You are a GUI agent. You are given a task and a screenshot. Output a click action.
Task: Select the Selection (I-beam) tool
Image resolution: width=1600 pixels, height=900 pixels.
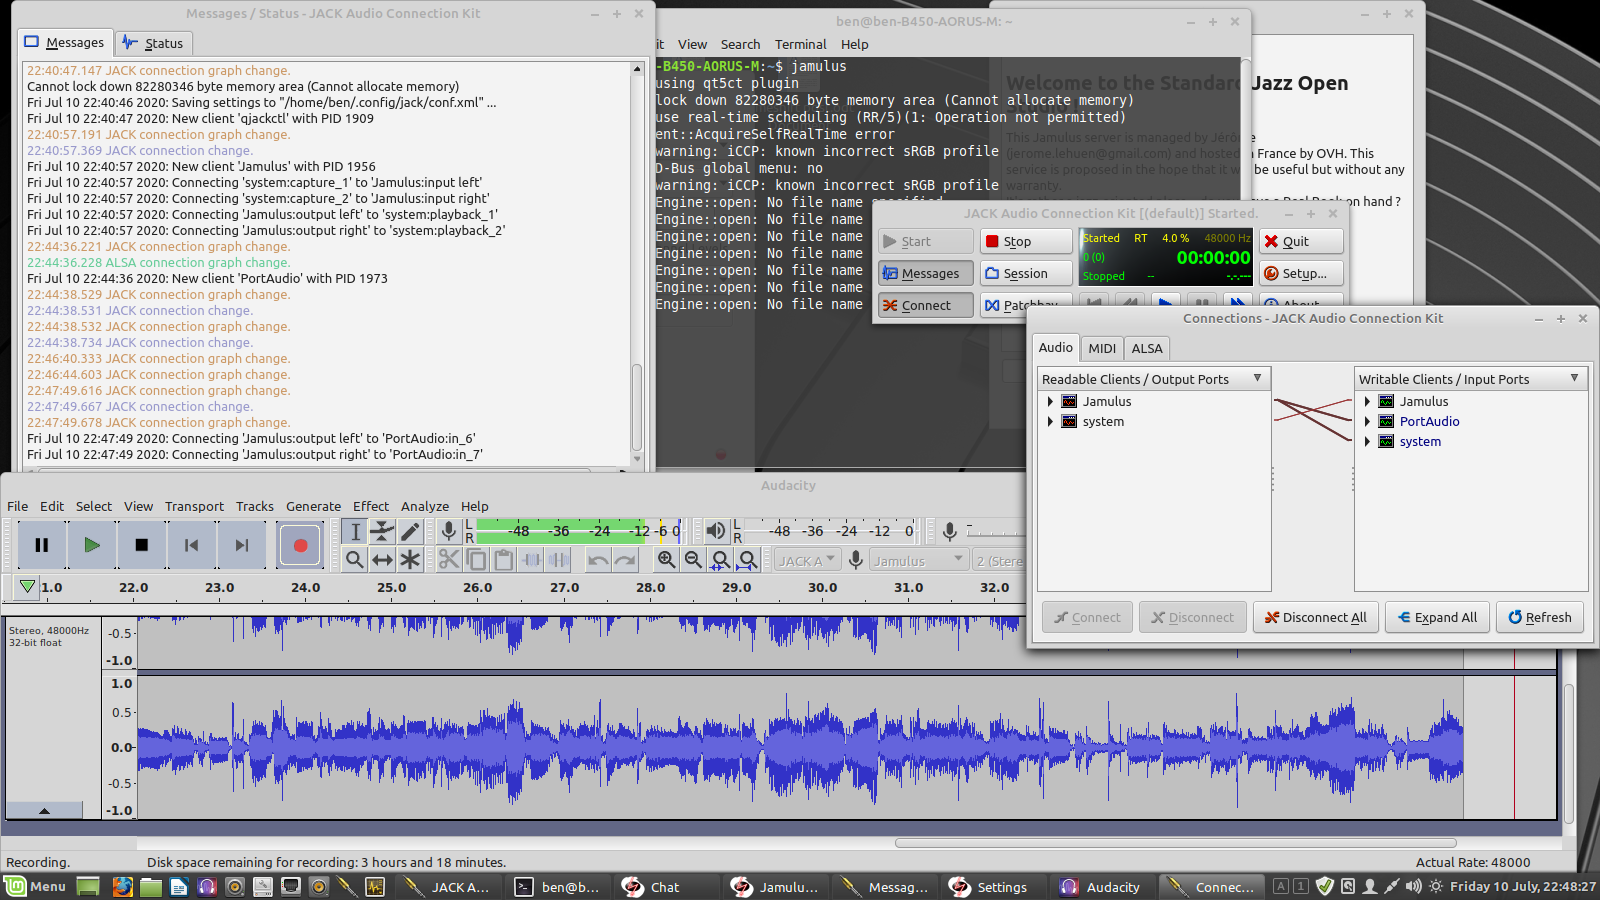coord(355,531)
